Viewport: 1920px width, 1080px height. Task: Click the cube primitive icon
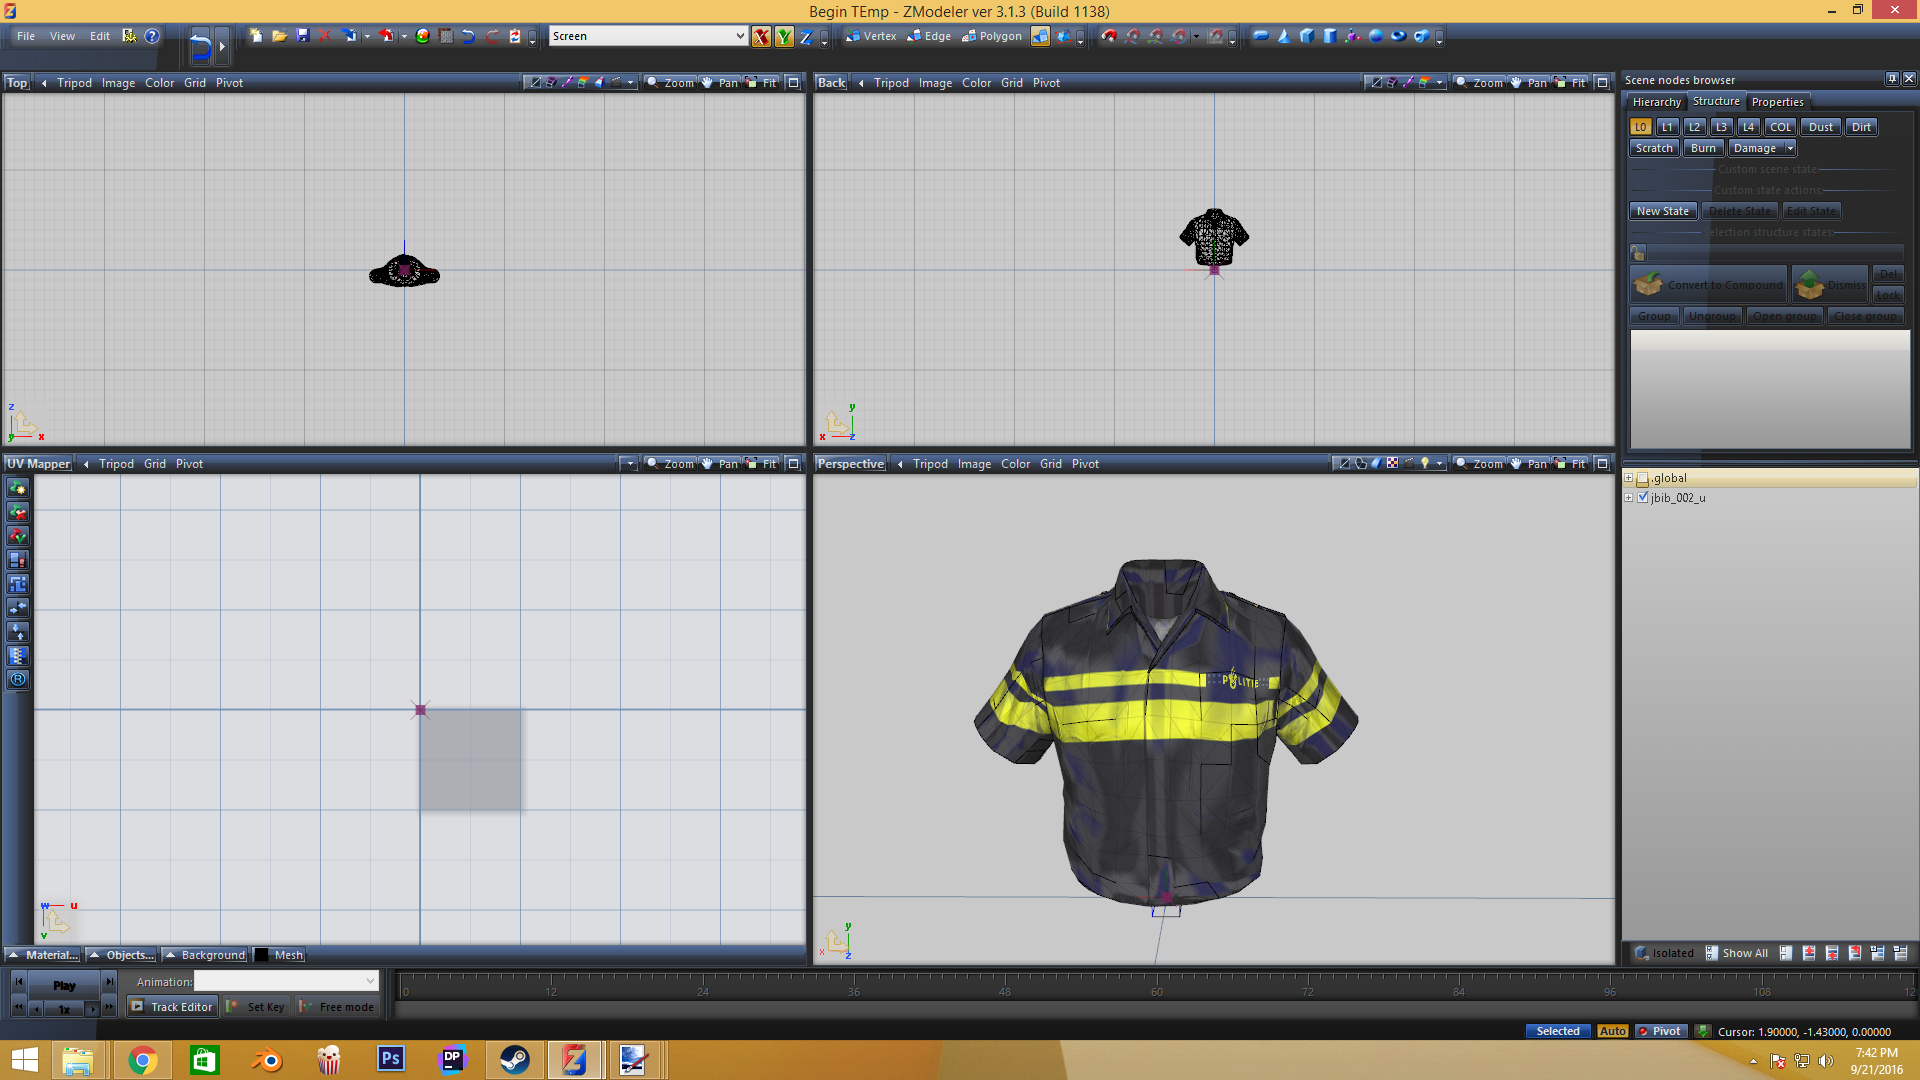pos(1307,36)
